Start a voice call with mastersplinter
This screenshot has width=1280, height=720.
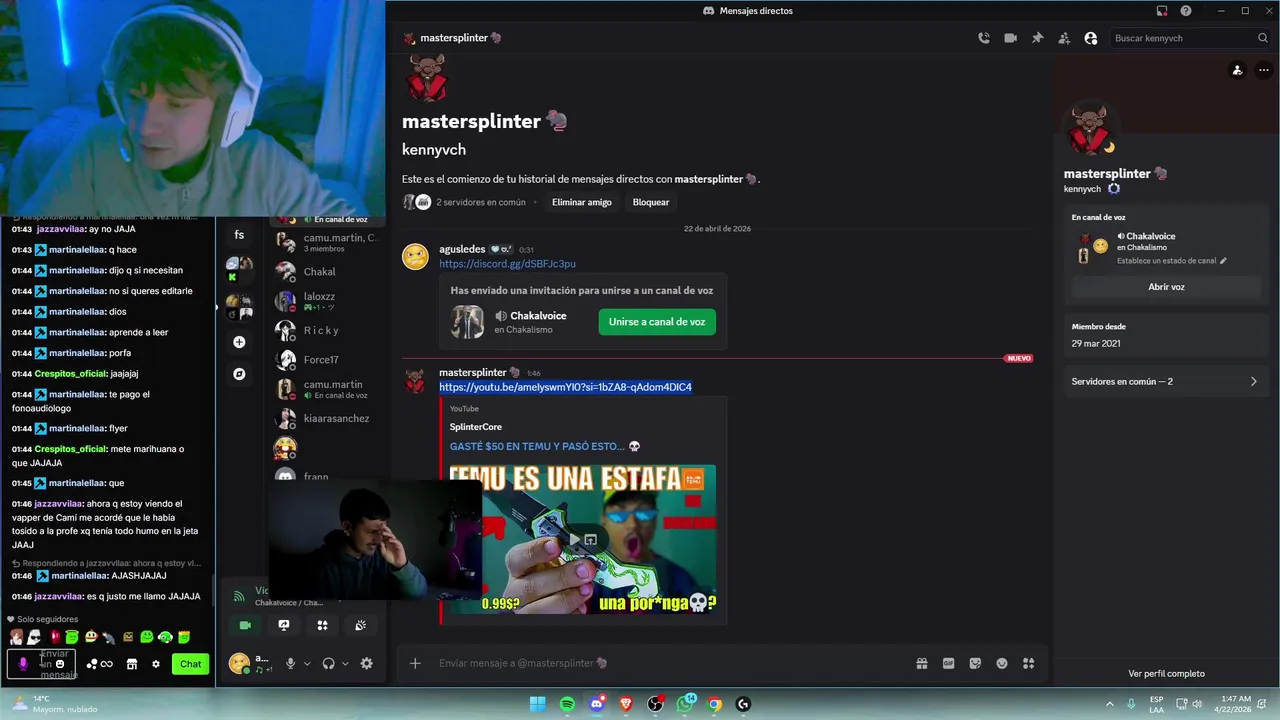(x=984, y=38)
